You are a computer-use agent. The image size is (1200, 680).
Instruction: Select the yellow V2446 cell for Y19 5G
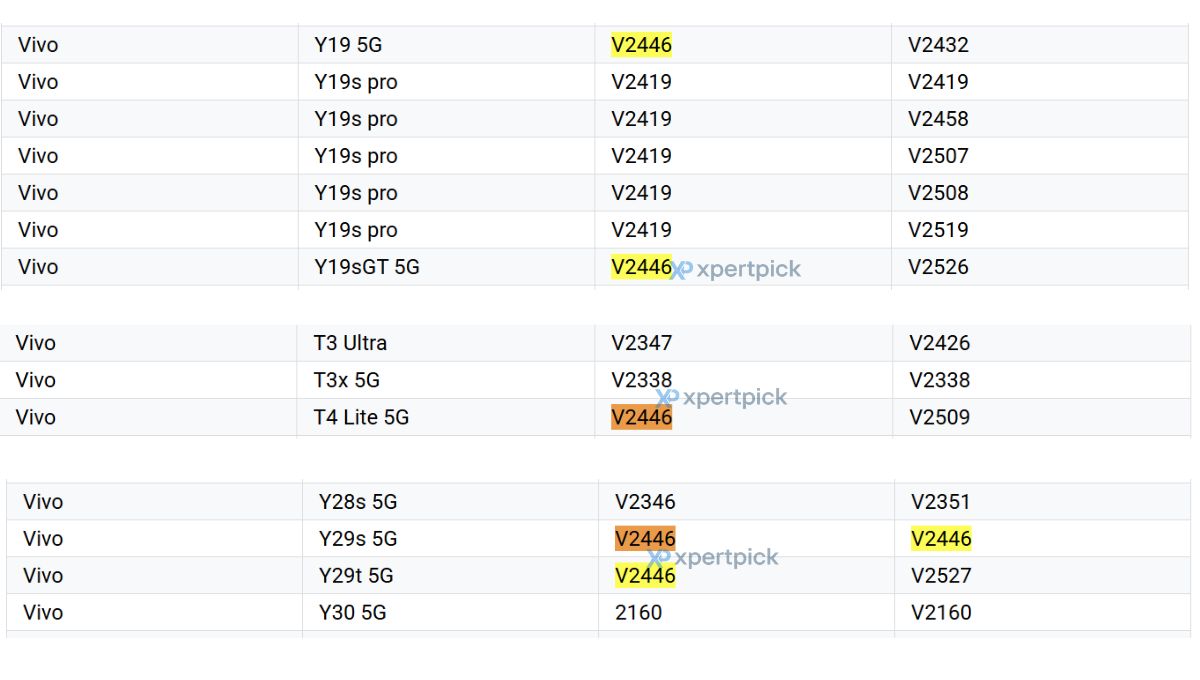coord(641,45)
